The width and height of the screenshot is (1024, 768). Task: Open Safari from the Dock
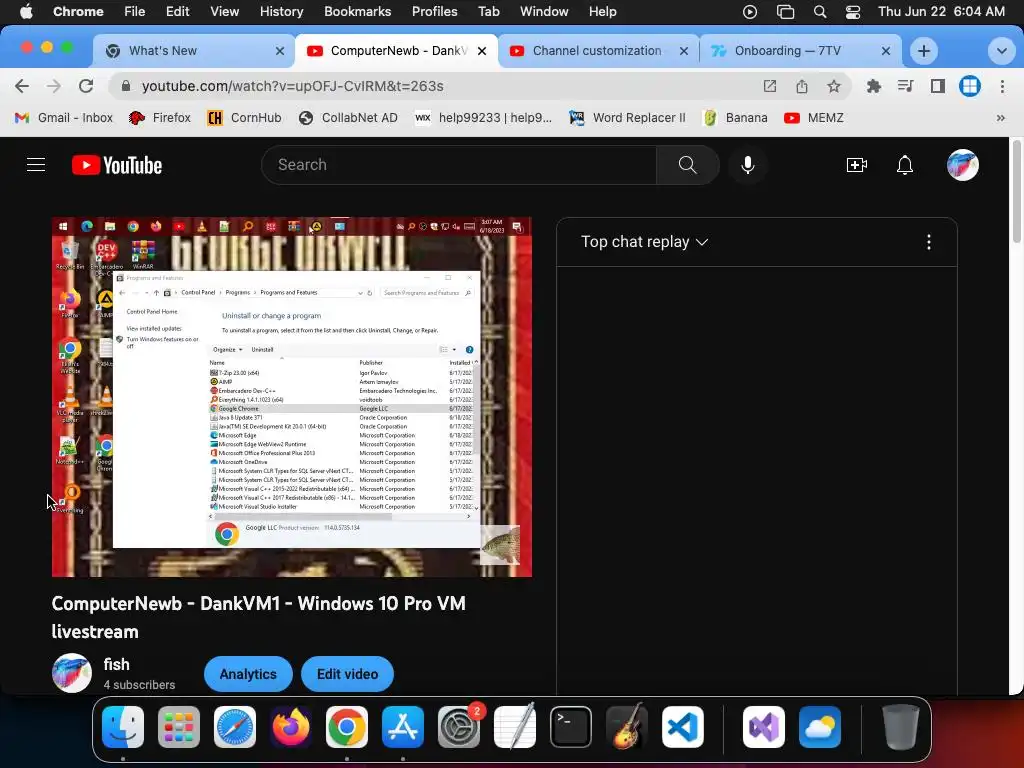point(235,727)
